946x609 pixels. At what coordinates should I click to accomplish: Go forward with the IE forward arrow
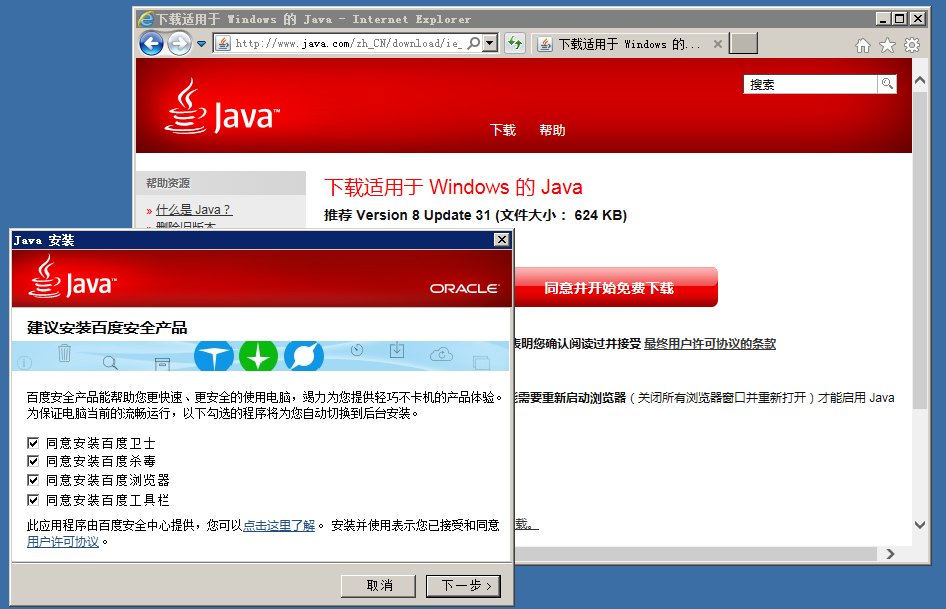coord(179,43)
